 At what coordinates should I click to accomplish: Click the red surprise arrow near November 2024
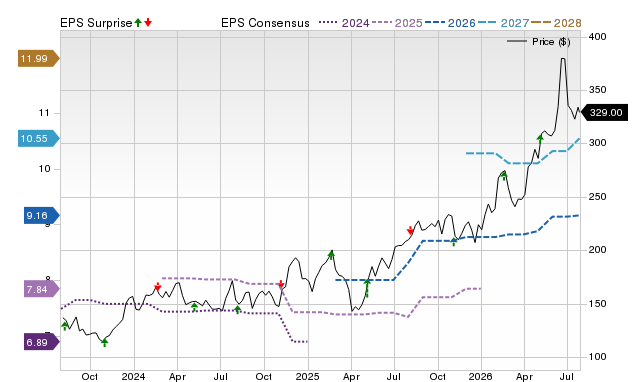pos(281,284)
